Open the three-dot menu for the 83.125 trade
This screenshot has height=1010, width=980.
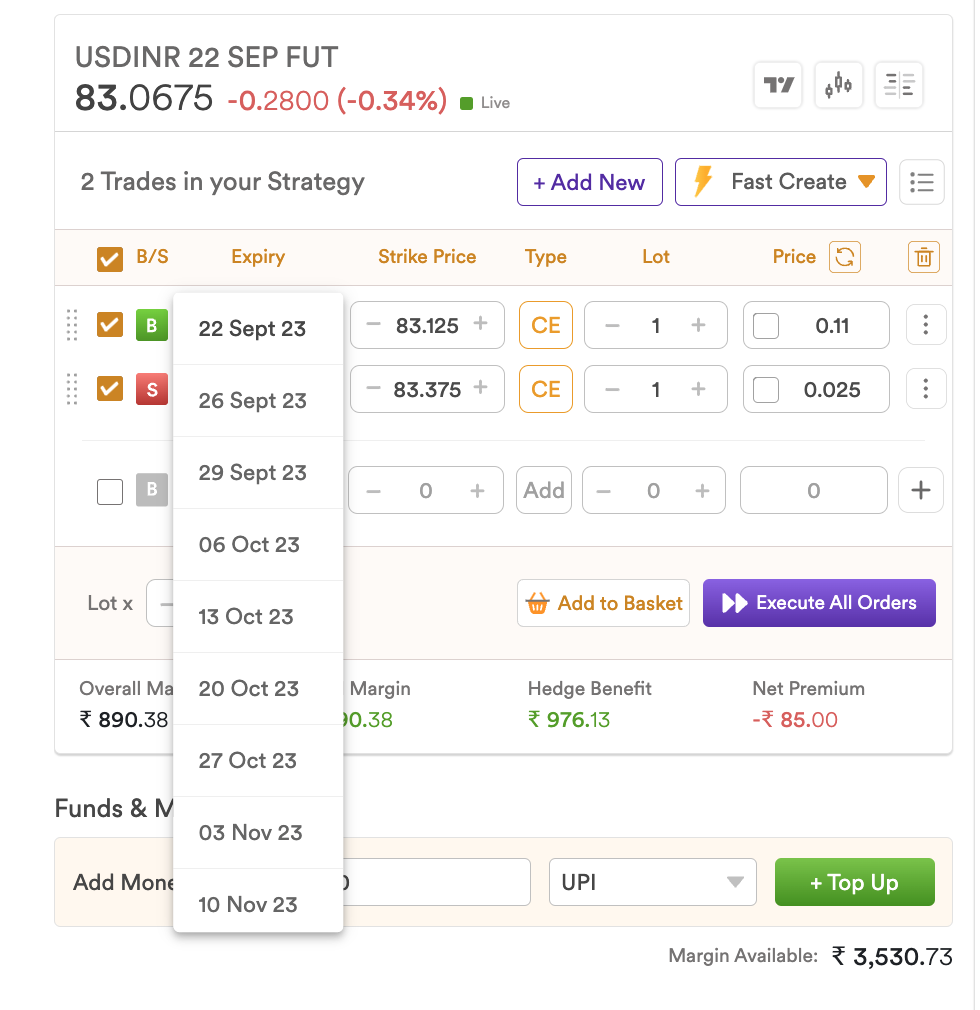pyautogui.click(x=925, y=325)
